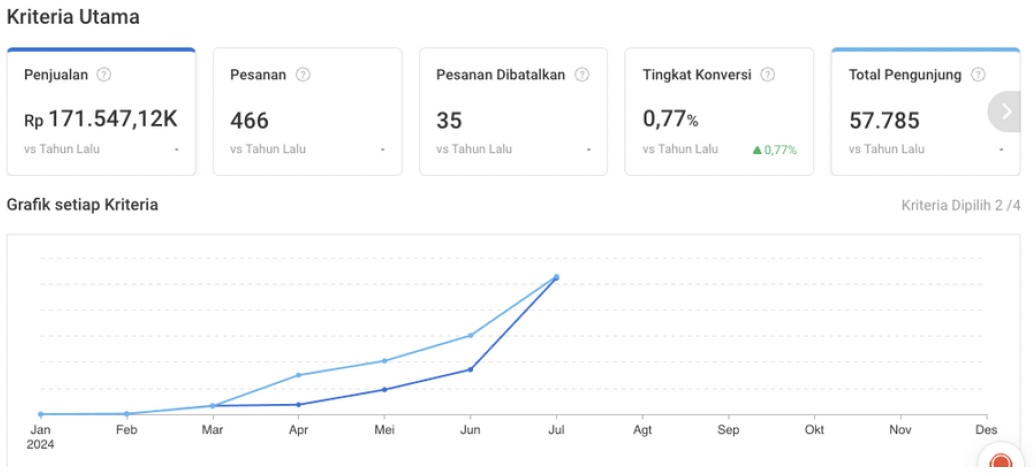Click the dark blue Jun data point

click(470, 370)
